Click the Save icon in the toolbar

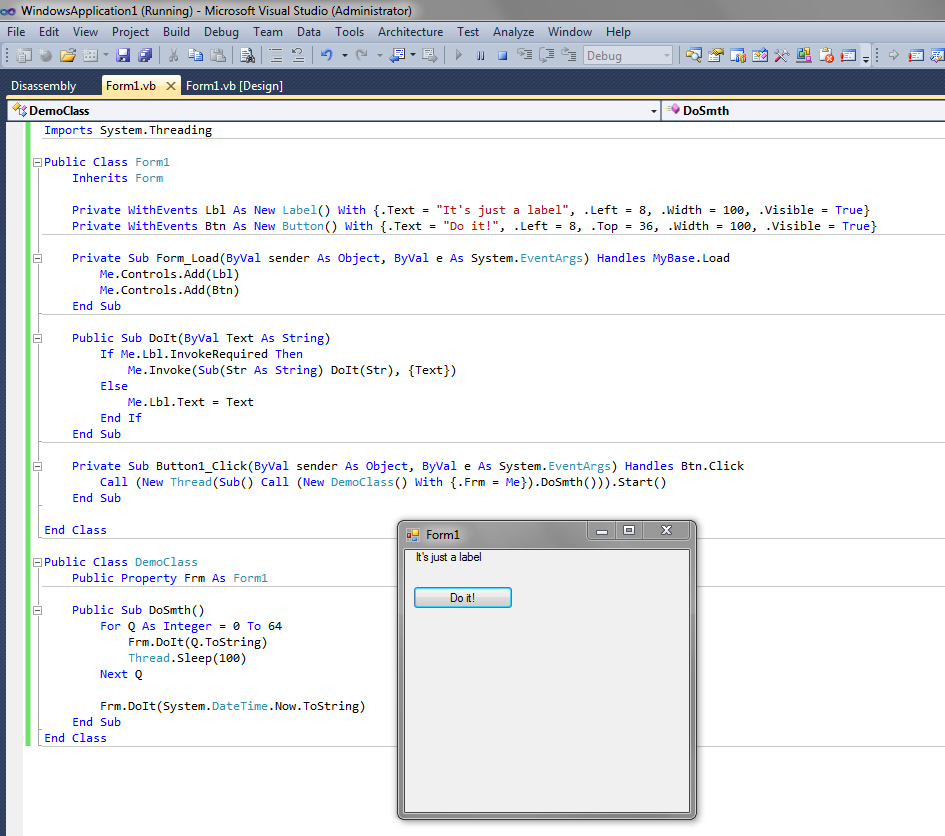124,56
